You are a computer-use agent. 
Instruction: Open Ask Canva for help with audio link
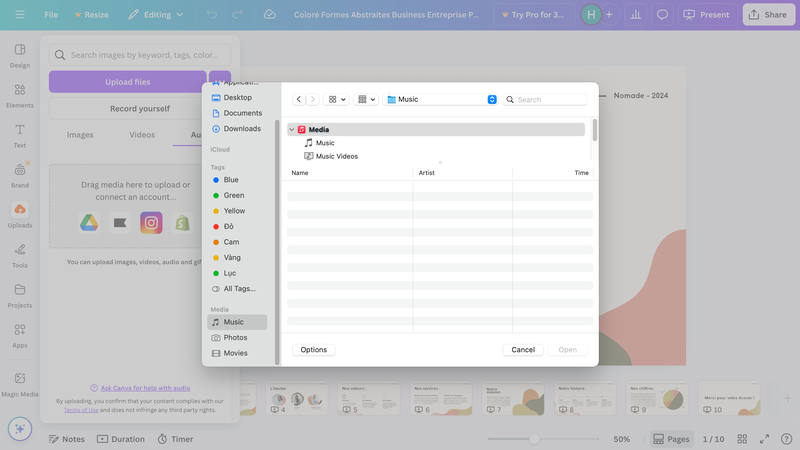(145, 388)
